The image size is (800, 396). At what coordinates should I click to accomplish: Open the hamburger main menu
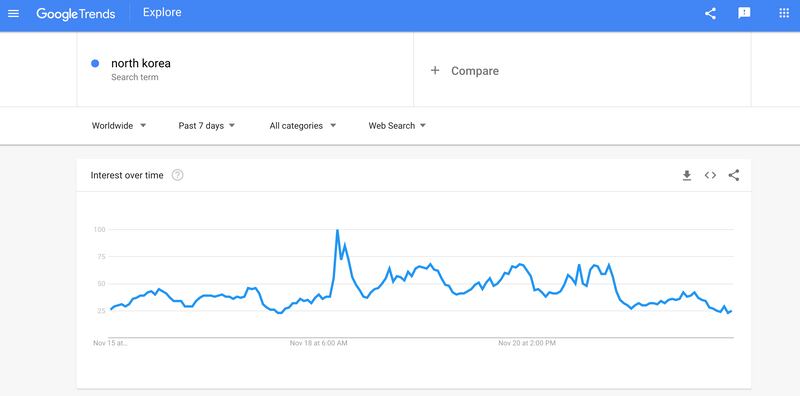tap(14, 14)
